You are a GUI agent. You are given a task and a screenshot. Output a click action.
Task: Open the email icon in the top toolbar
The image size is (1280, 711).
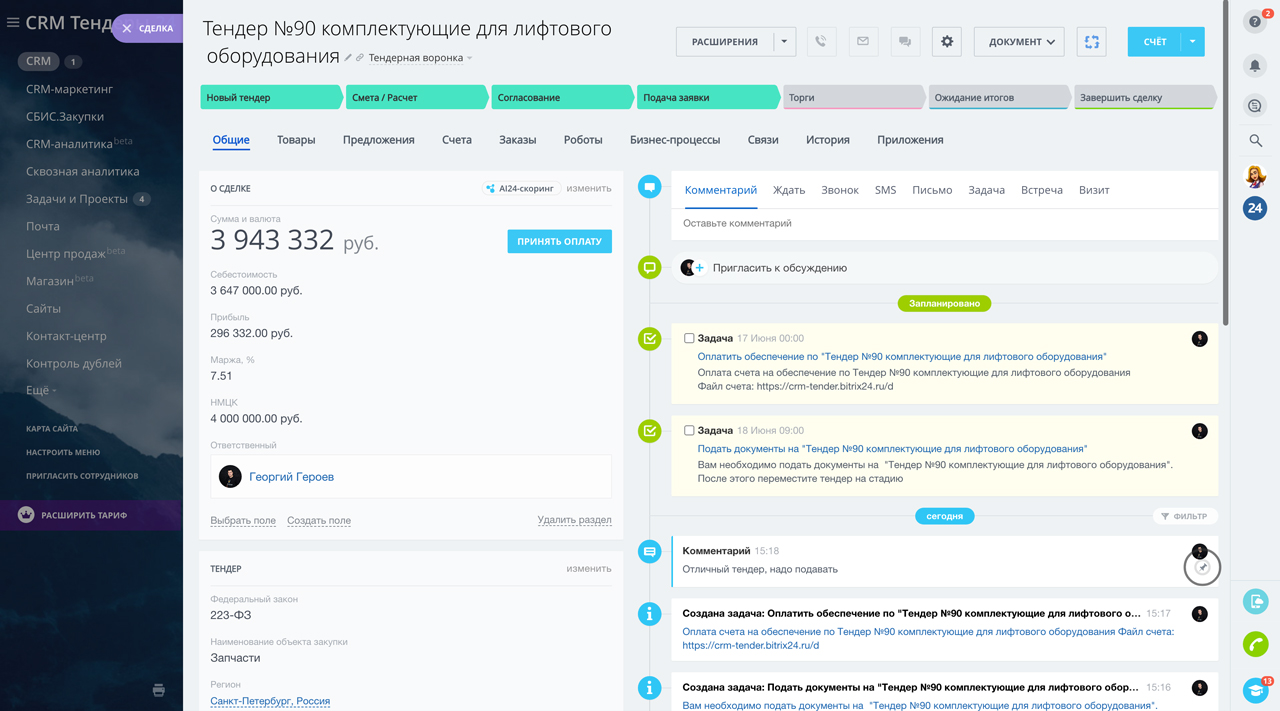[x=863, y=41]
